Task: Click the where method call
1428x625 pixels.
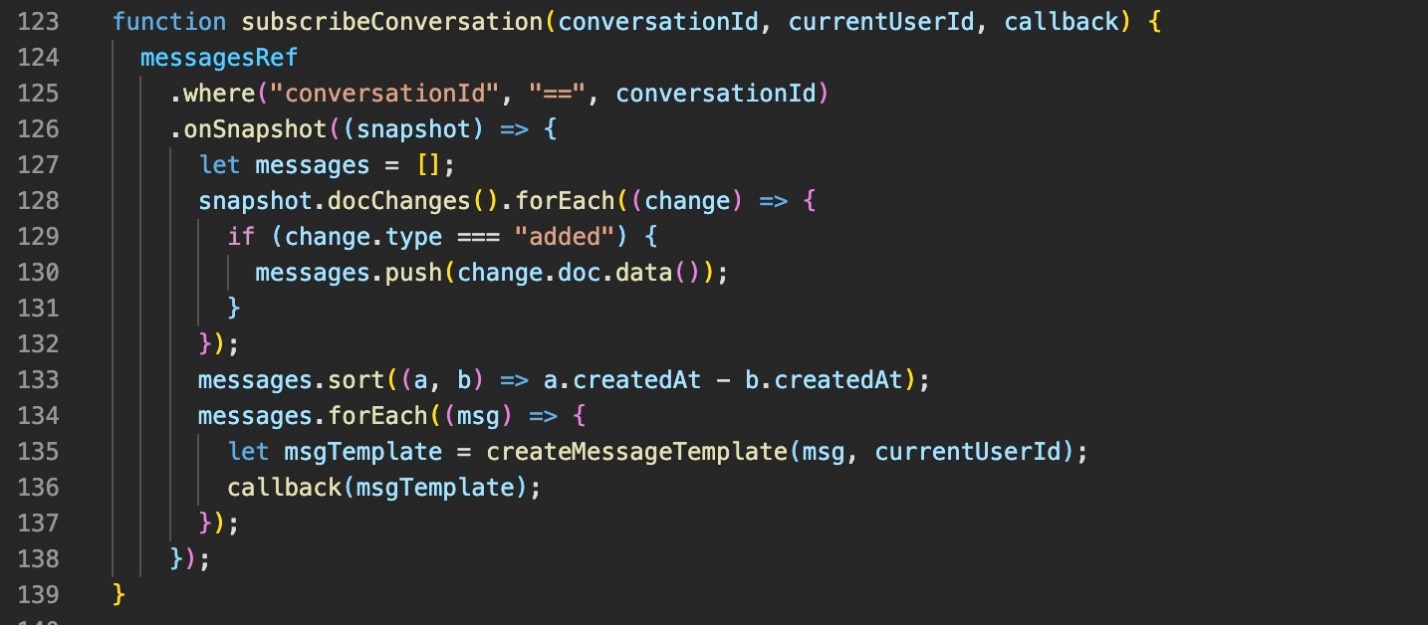Action: (x=219, y=93)
